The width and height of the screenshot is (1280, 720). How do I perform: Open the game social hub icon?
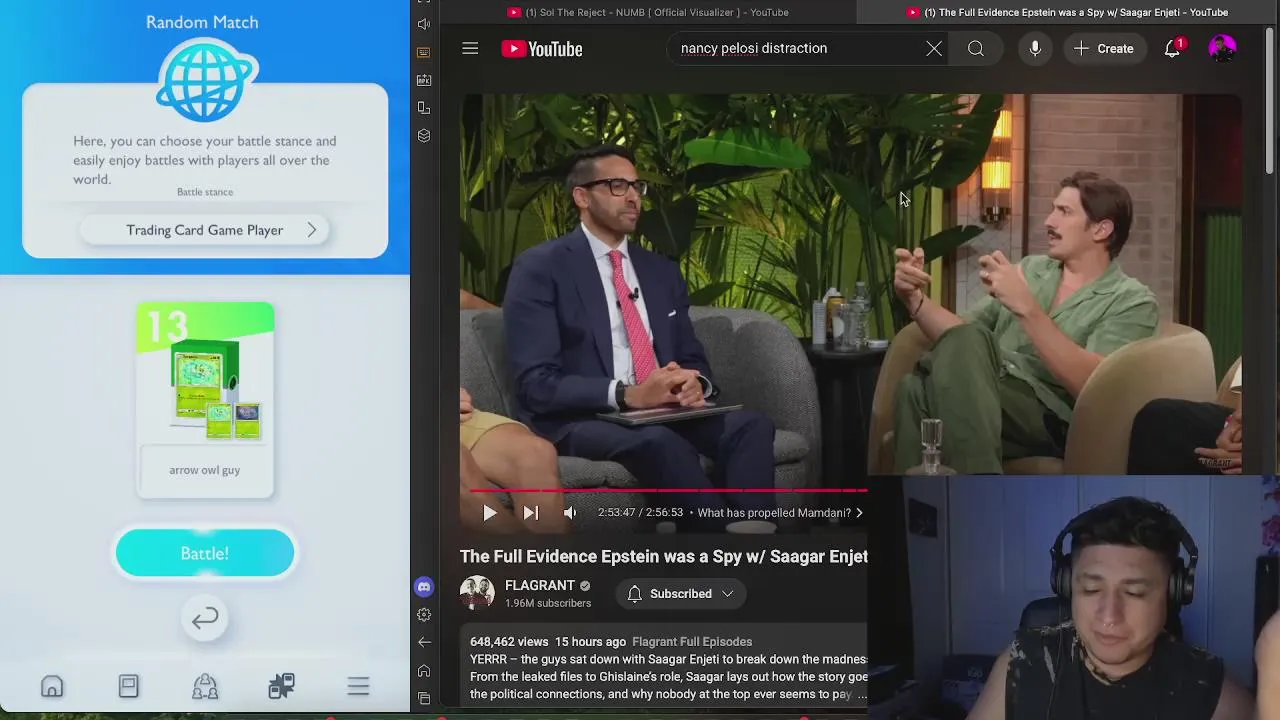coord(205,686)
